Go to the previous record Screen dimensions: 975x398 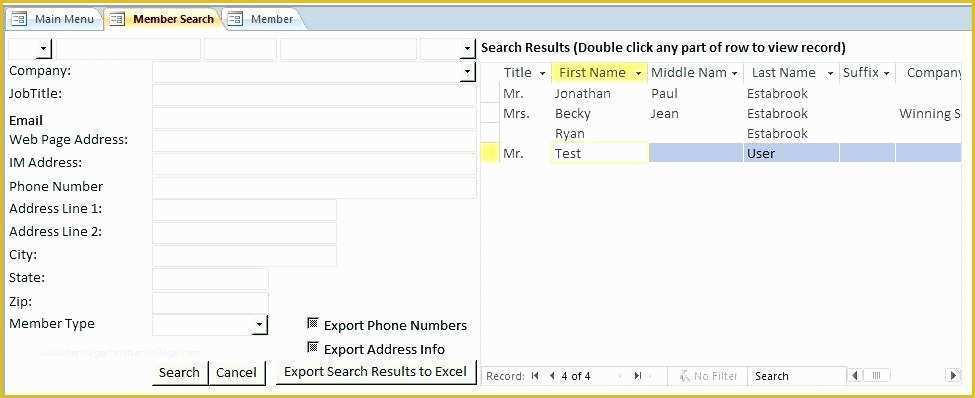[552, 376]
